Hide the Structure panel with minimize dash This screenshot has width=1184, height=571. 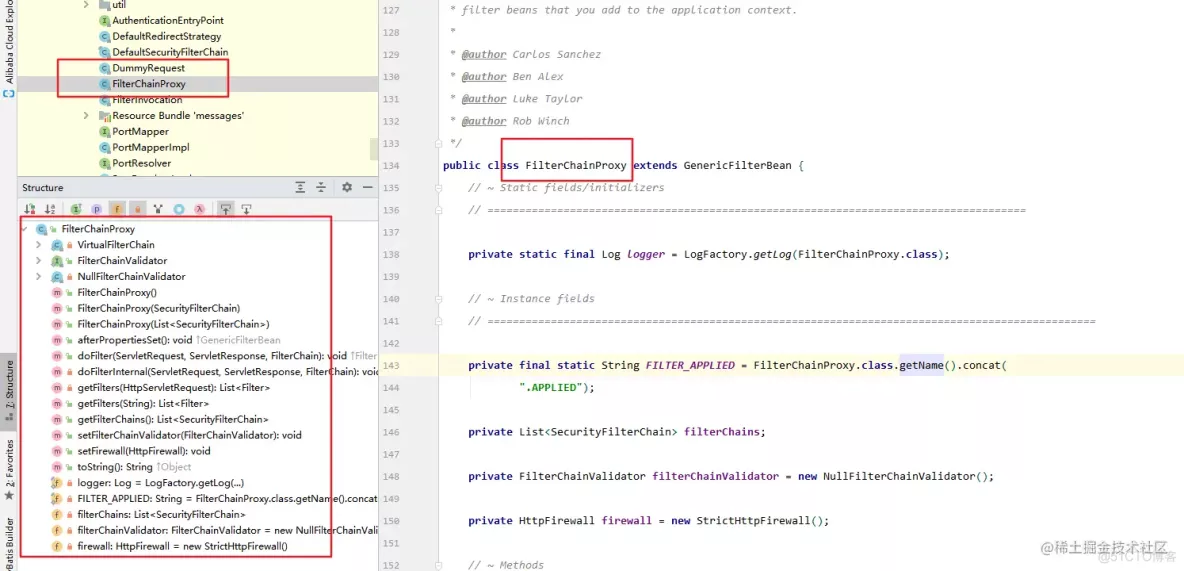pos(367,187)
